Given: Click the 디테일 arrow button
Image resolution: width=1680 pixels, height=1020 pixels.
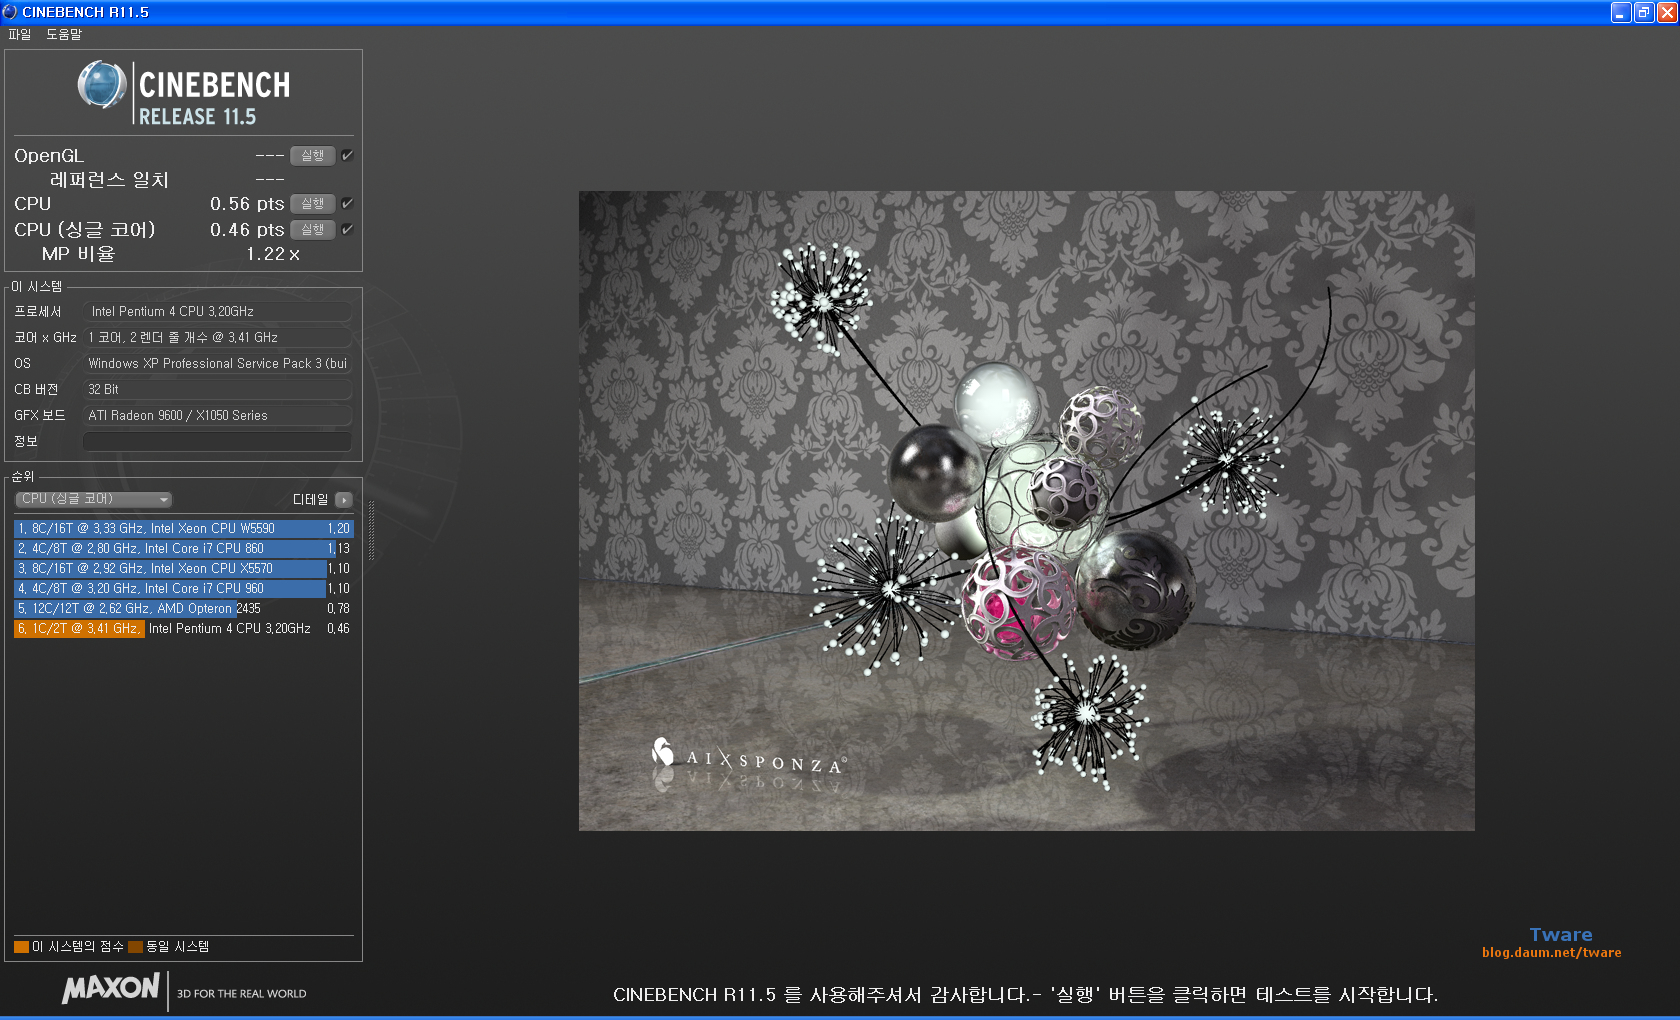Looking at the screenshot, I should click(x=344, y=499).
